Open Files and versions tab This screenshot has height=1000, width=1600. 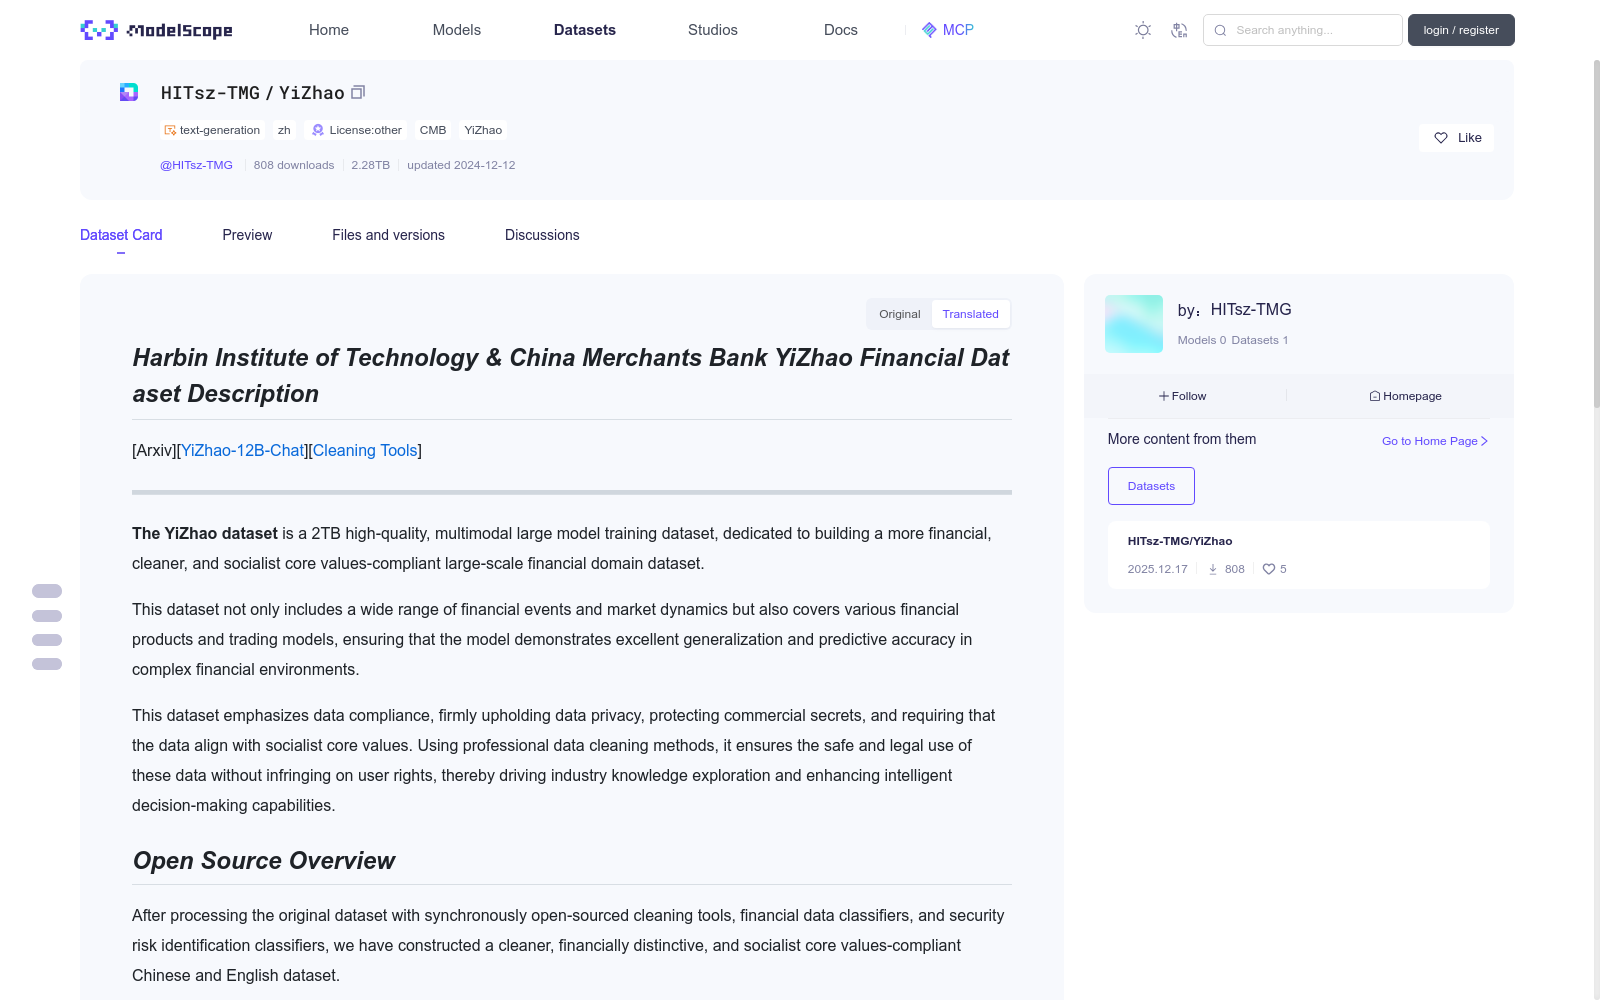[x=388, y=235]
